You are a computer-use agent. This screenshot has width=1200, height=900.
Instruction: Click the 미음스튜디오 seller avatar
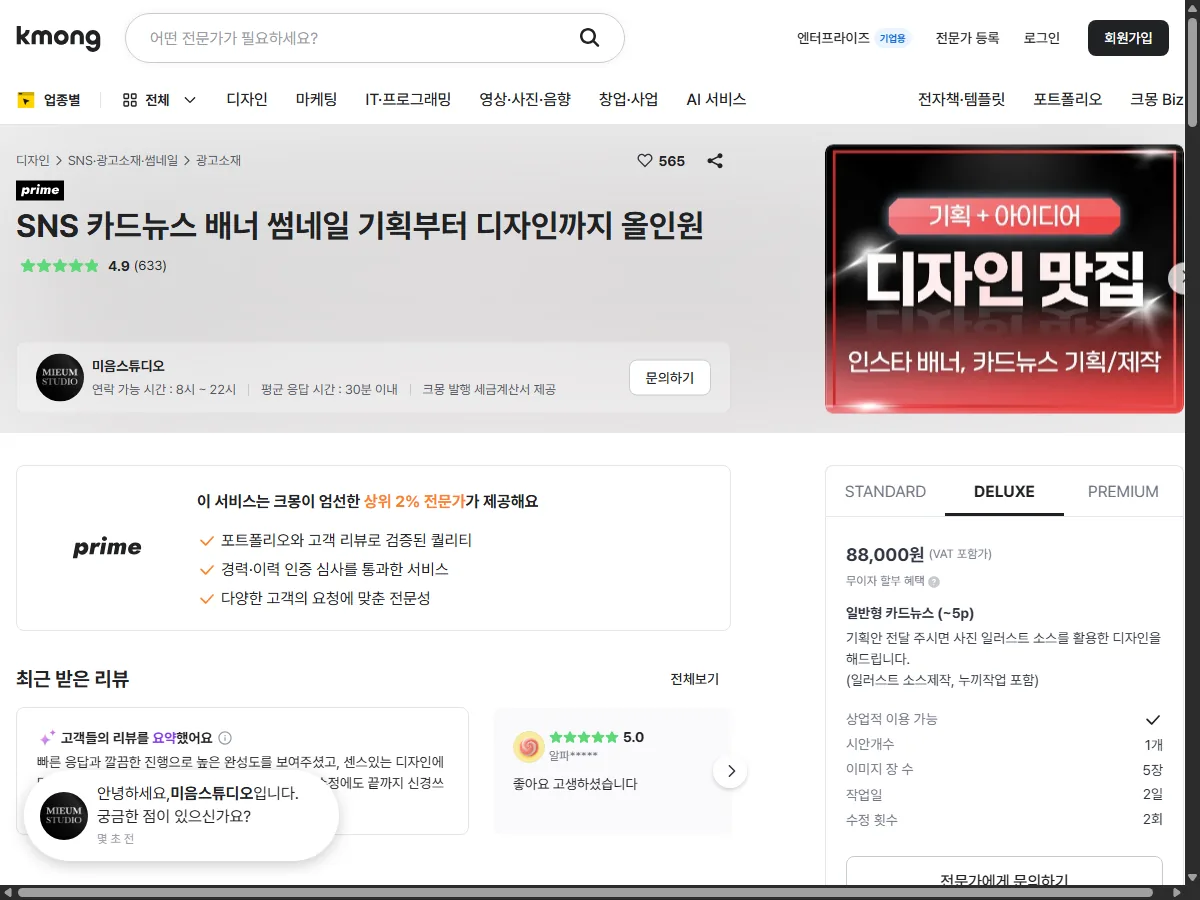60,377
